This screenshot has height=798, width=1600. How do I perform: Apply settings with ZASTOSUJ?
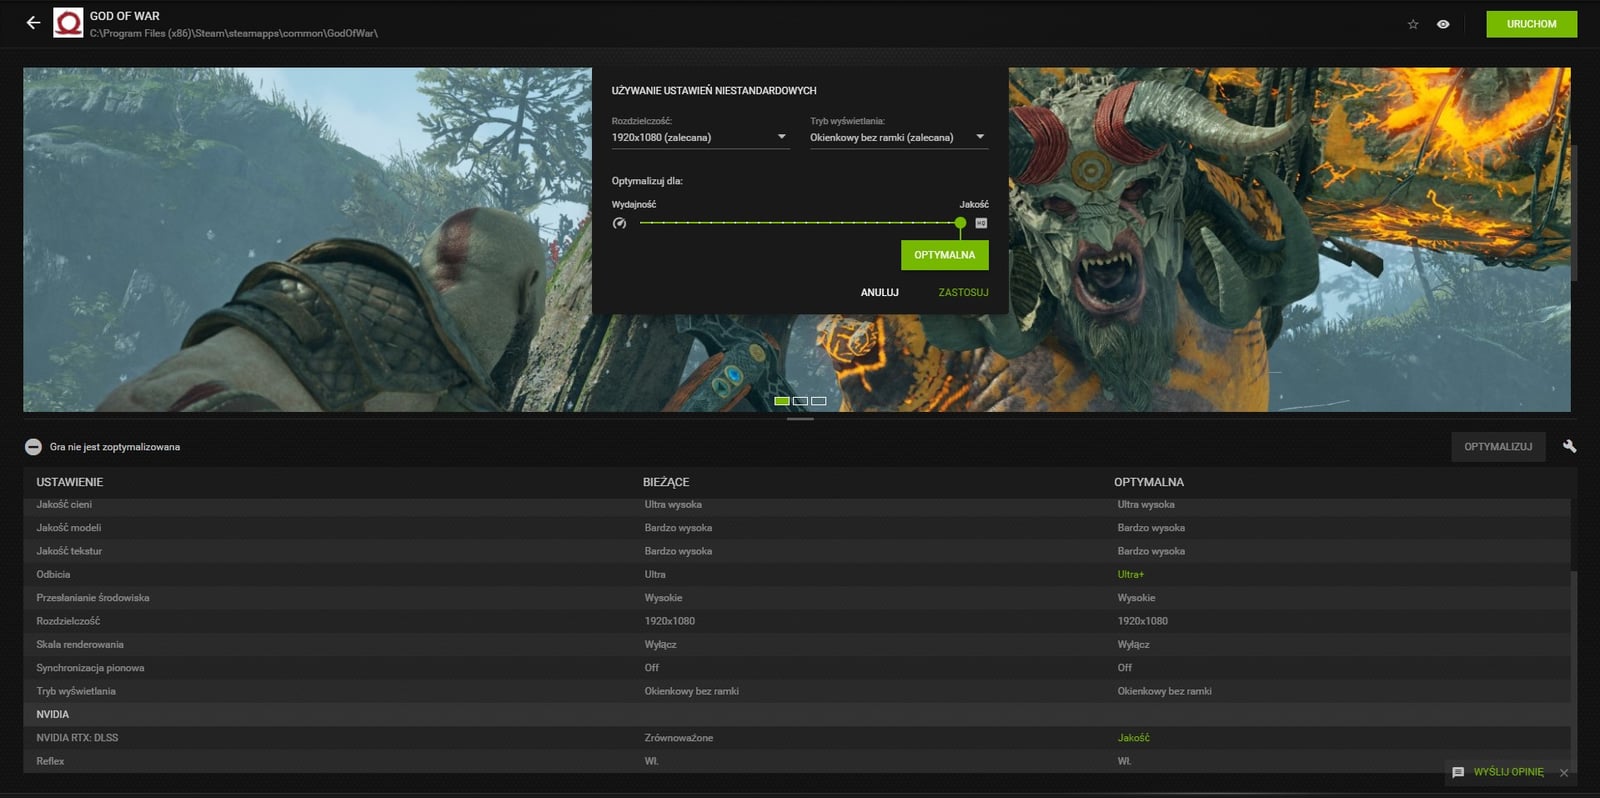coord(963,292)
